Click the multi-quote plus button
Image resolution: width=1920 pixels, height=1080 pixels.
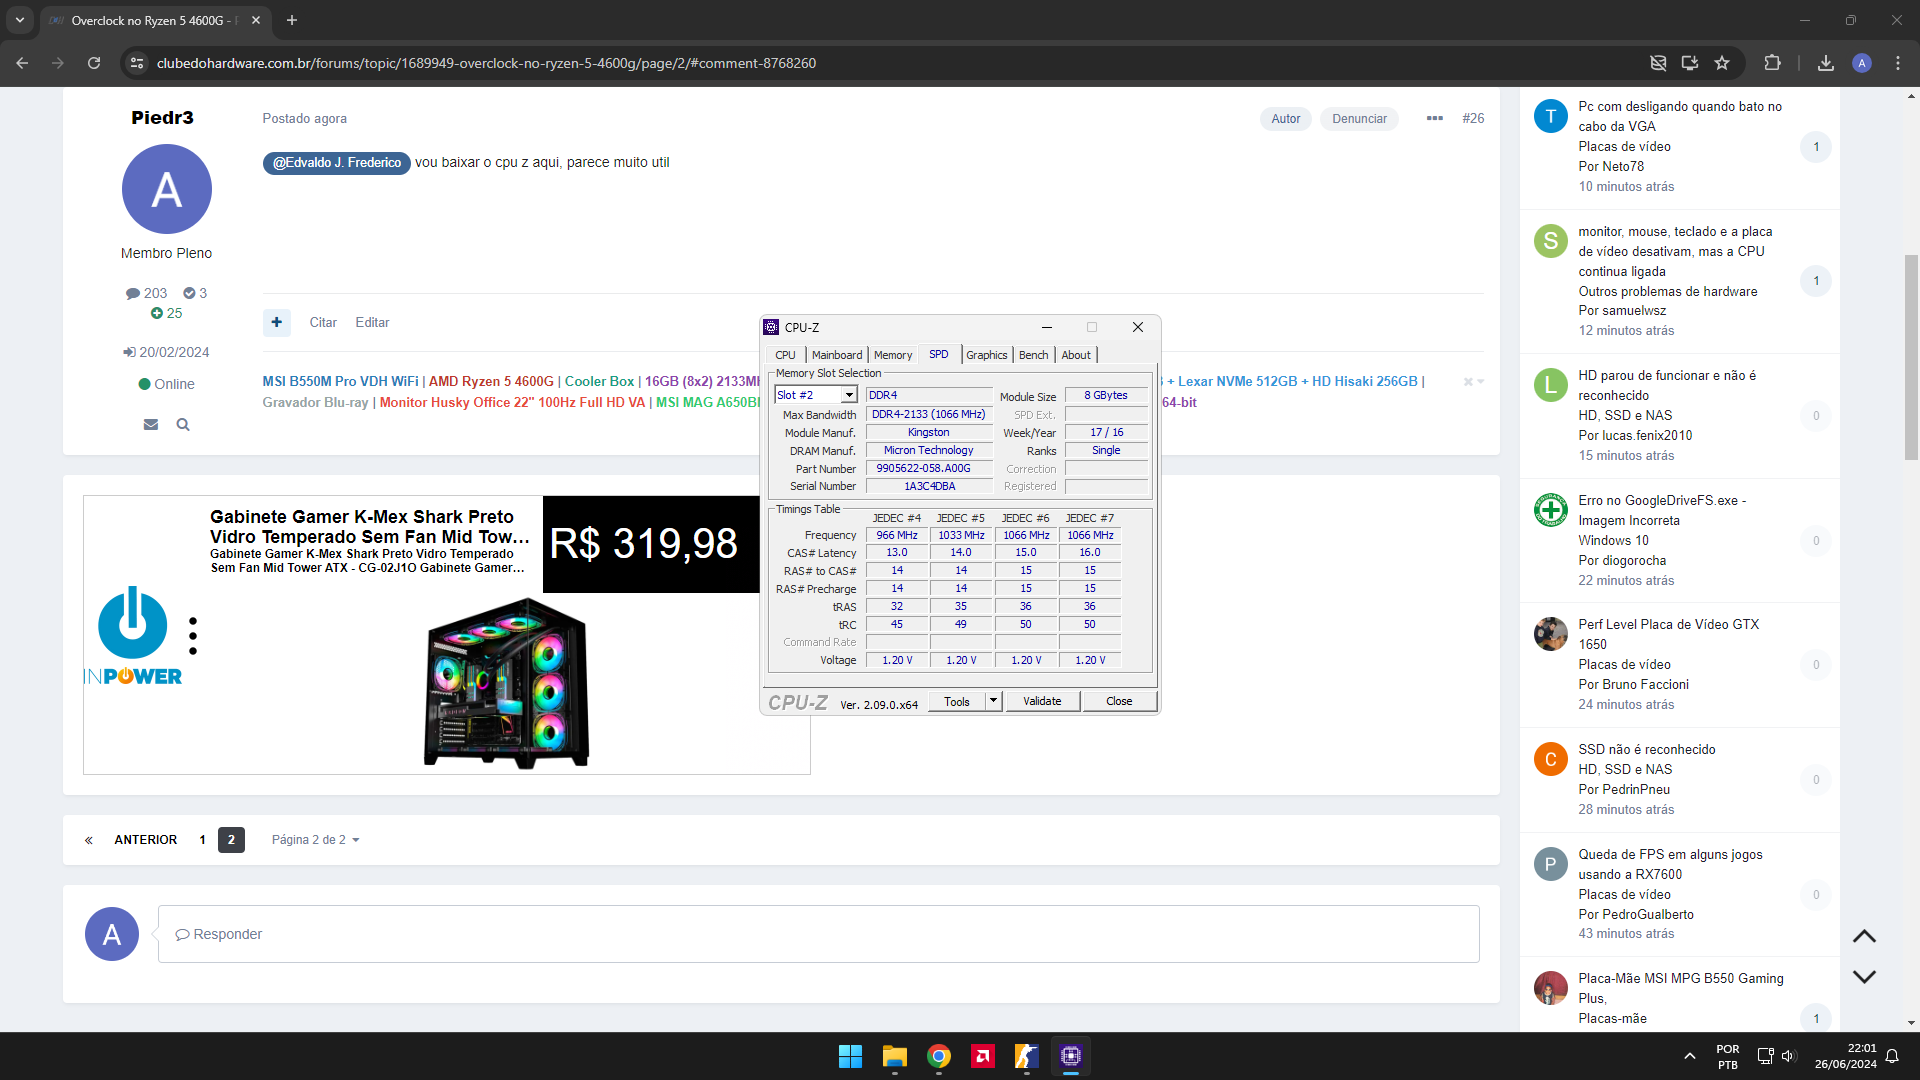277,322
